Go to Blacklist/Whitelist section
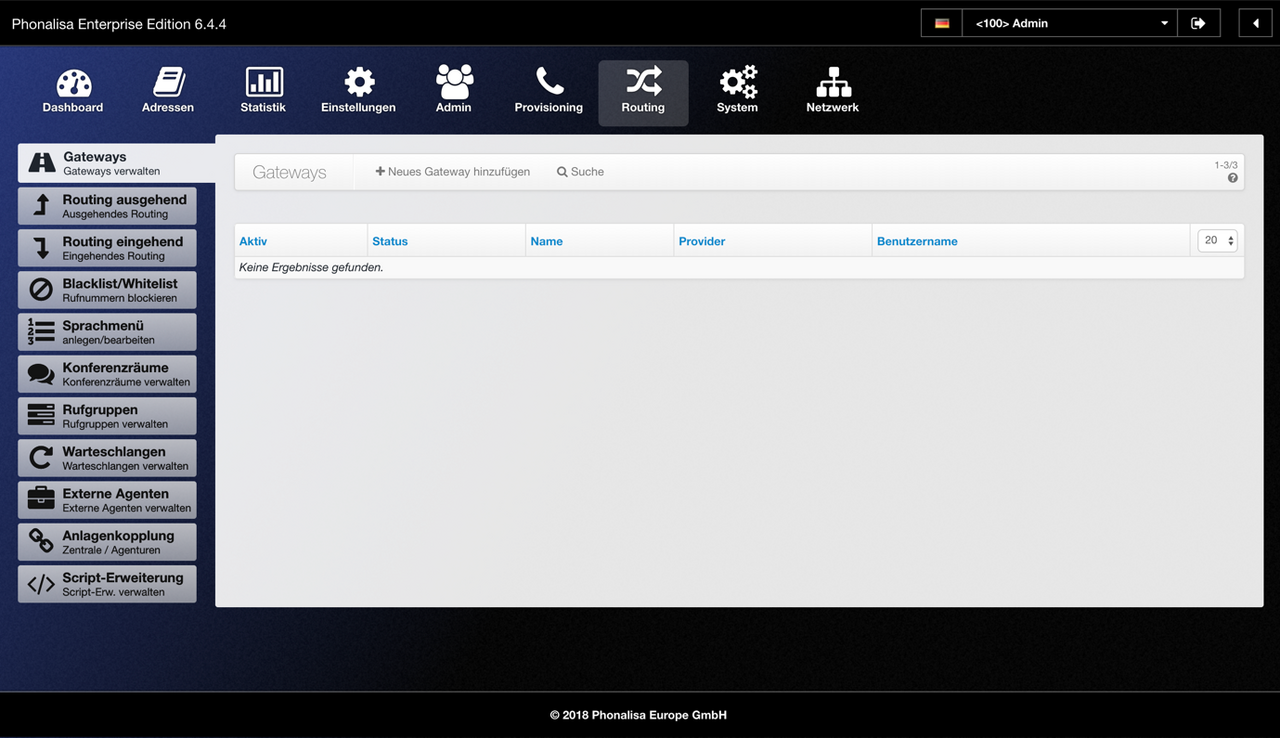The width and height of the screenshot is (1280, 738). tap(107, 290)
